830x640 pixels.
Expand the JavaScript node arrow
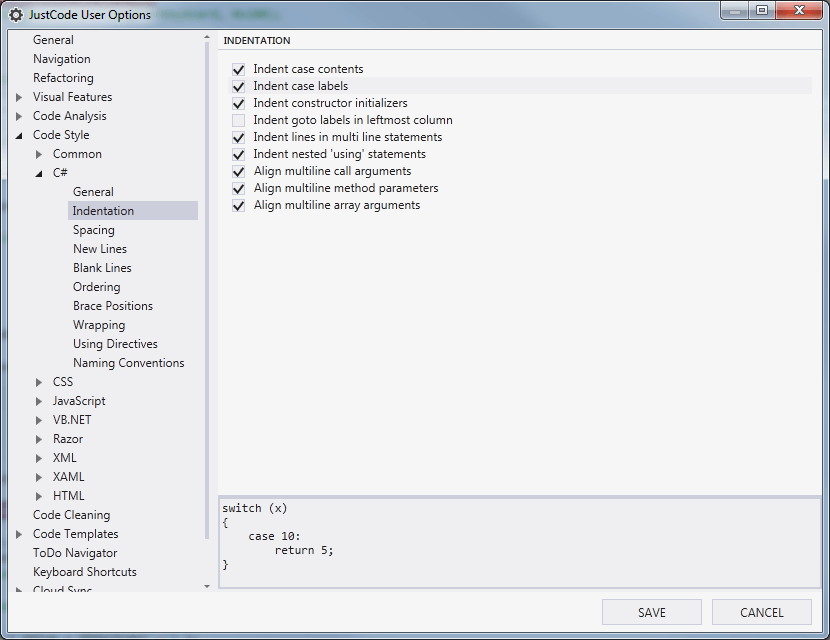pyautogui.click(x=39, y=401)
